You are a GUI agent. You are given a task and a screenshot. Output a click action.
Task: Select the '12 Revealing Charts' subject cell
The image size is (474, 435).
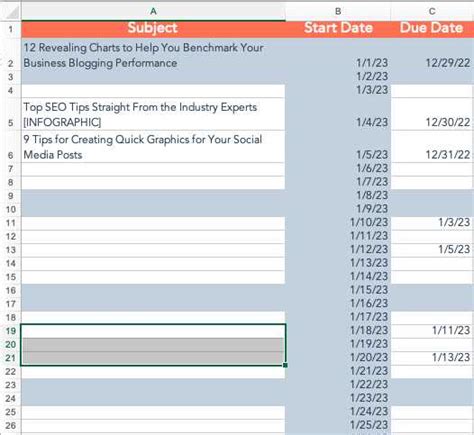coord(153,54)
